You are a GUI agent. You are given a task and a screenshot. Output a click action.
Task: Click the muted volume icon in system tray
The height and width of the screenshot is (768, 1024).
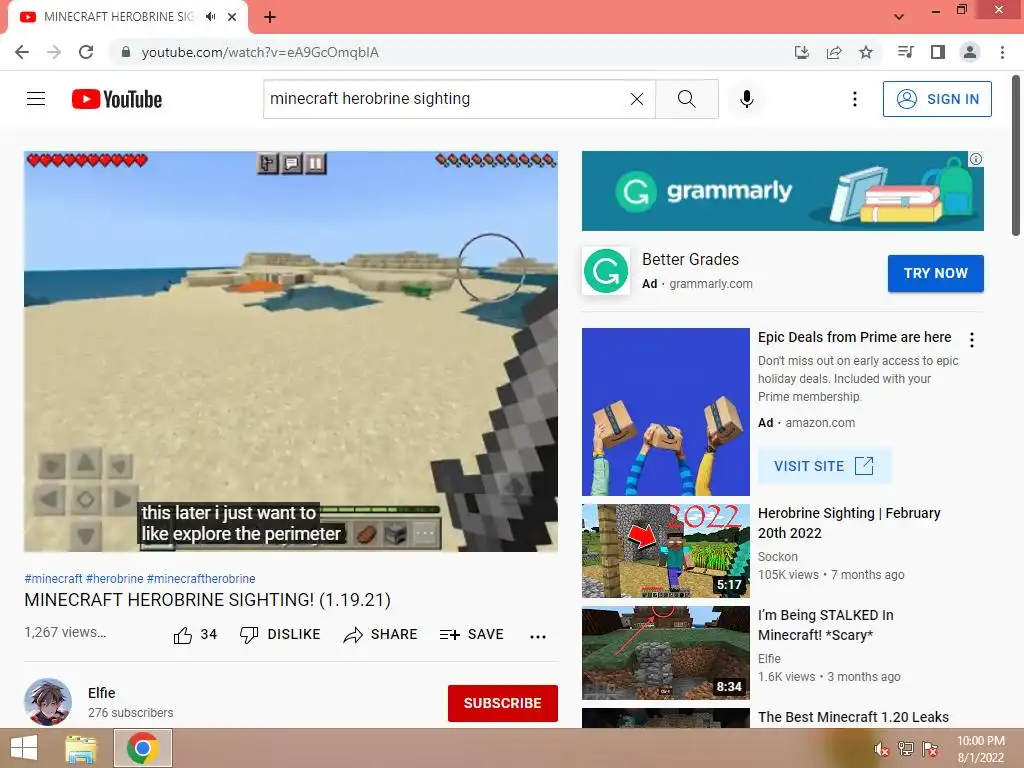pyautogui.click(x=881, y=750)
